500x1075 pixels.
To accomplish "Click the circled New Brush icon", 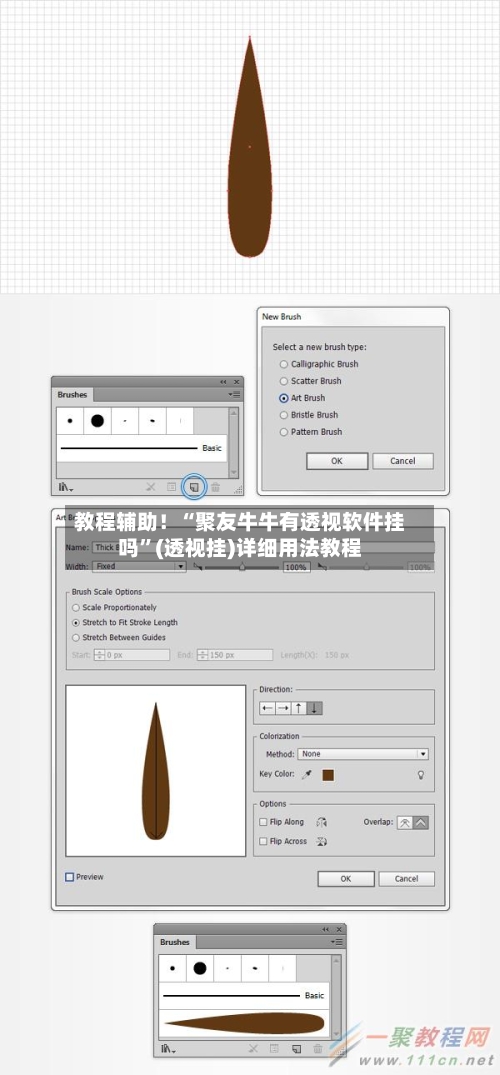I will [194, 487].
